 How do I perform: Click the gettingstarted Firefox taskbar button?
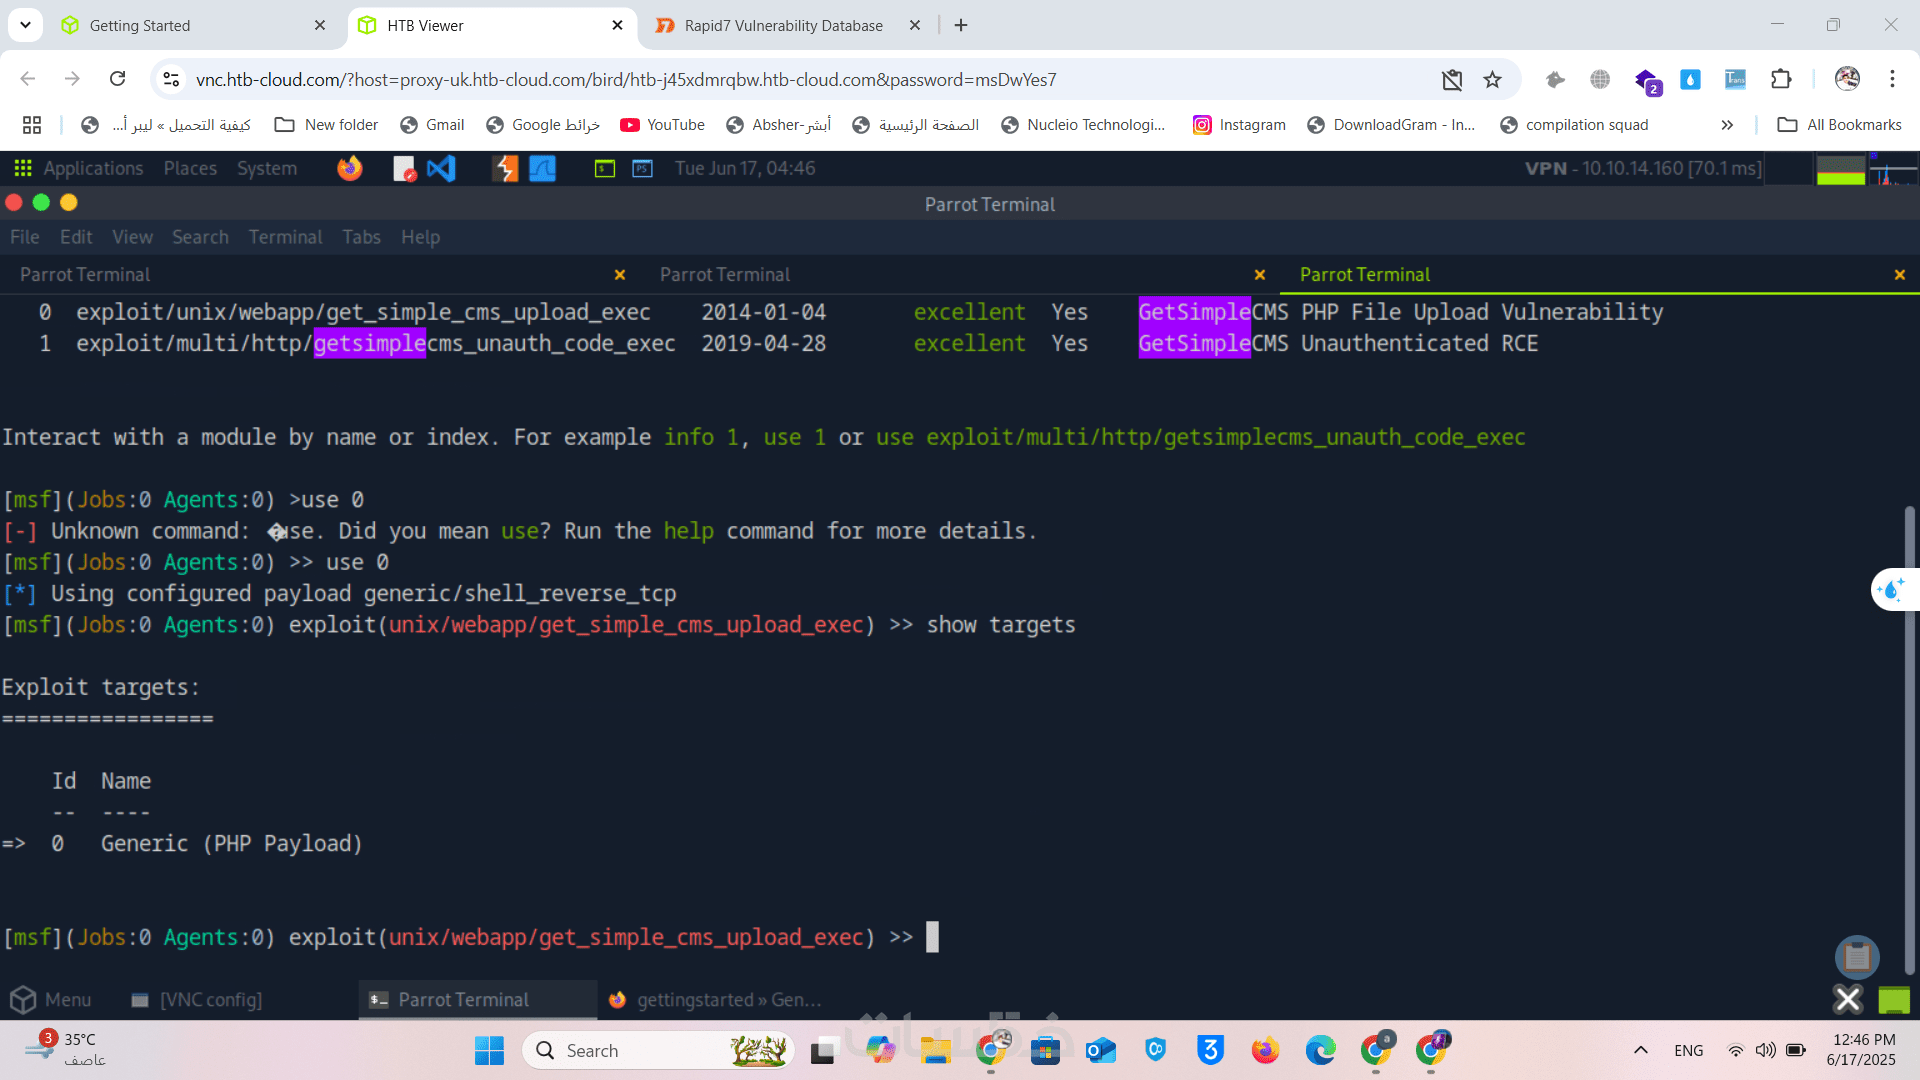[x=717, y=999]
